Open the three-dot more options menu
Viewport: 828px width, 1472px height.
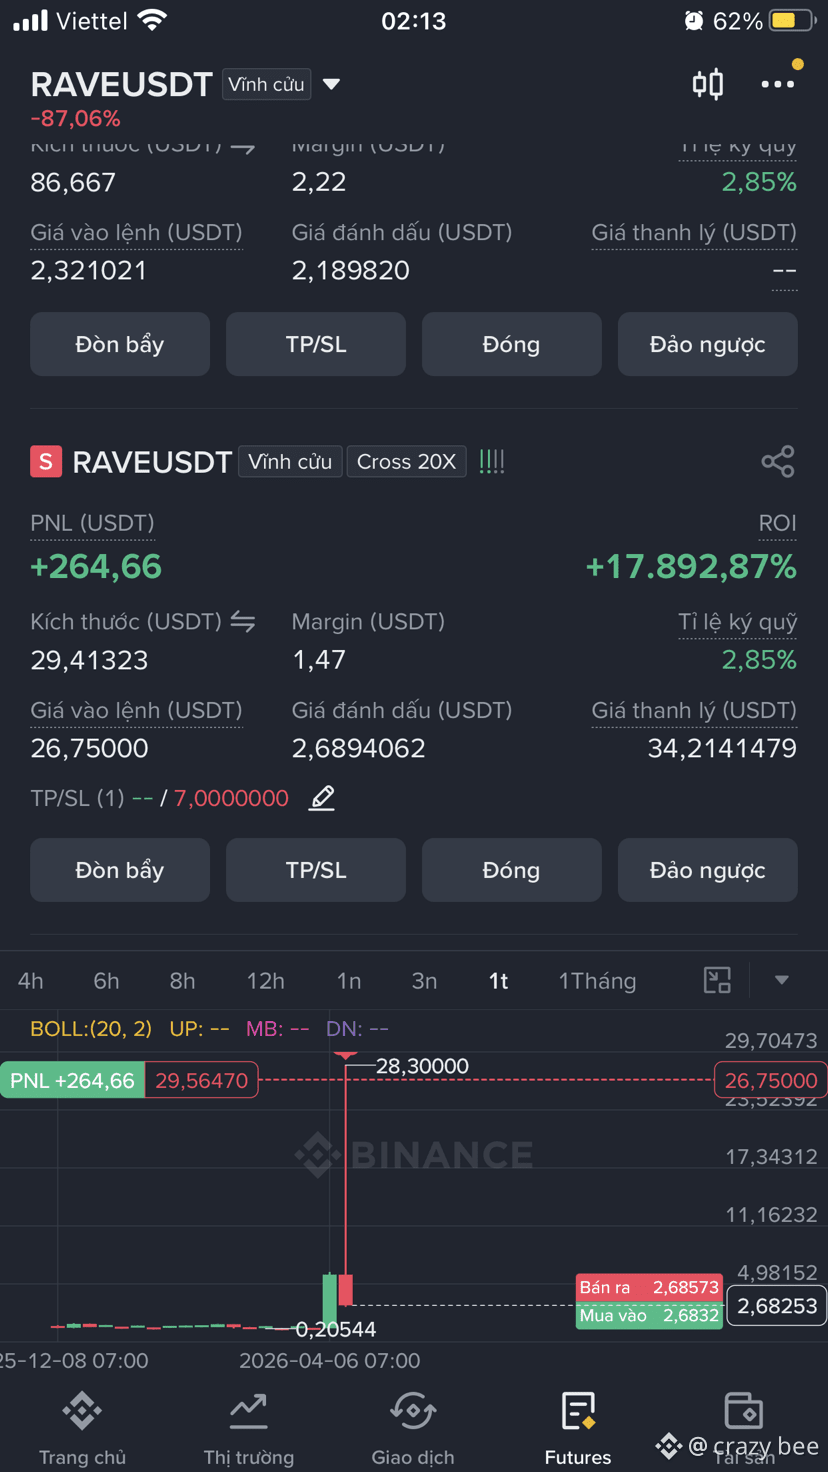[x=778, y=84]
